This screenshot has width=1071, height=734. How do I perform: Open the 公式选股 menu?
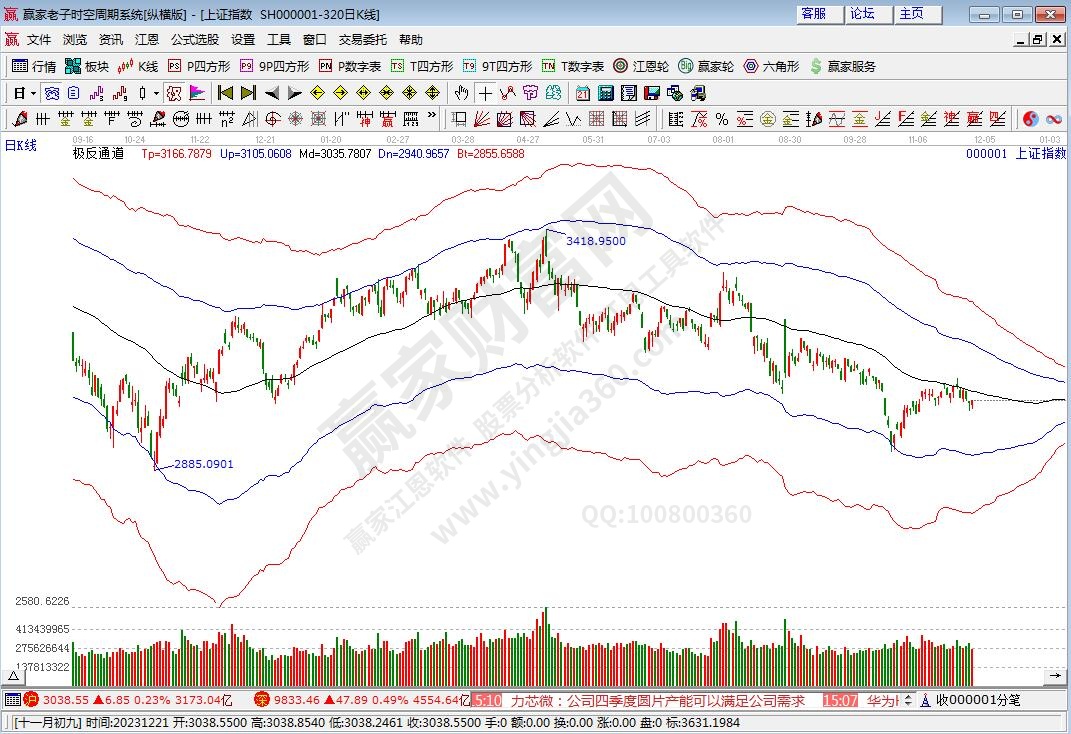click(194, 40)
